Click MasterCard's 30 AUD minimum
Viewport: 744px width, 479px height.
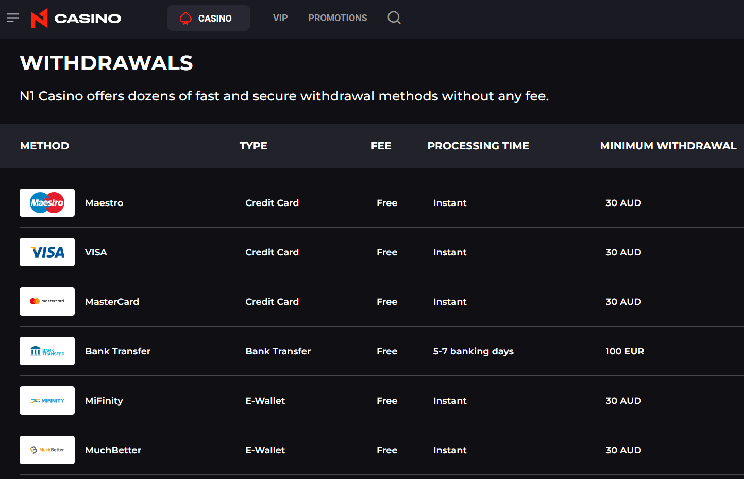(623, 302)
